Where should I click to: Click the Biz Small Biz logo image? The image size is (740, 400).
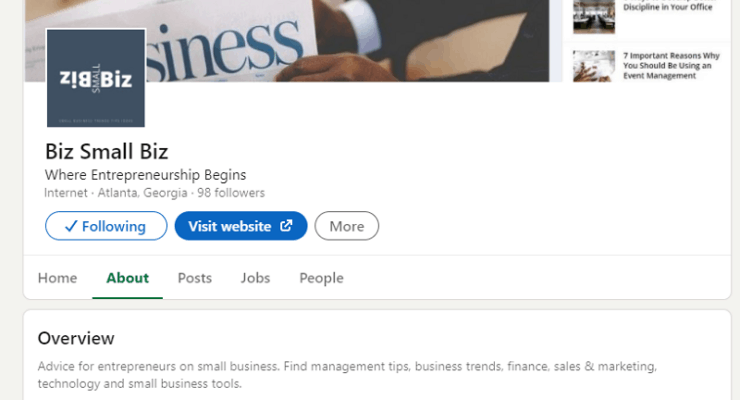[96, 78]
